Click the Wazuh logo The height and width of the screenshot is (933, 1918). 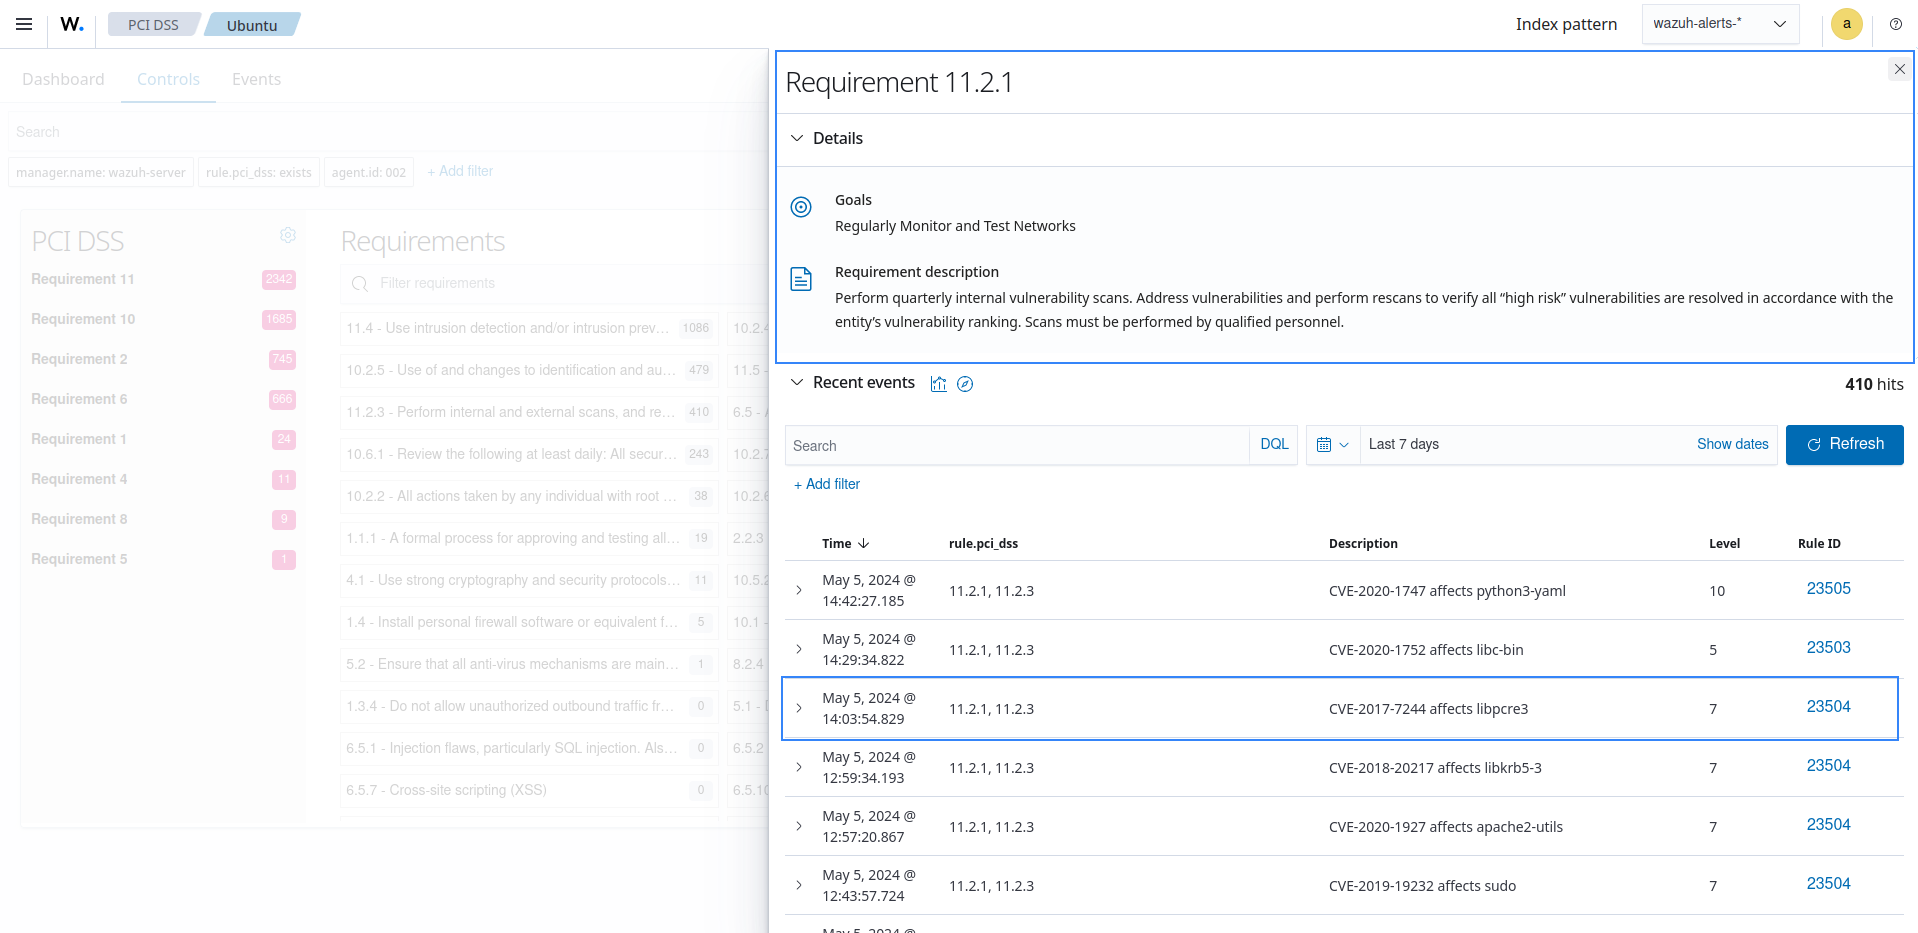[x=70, y=24]
